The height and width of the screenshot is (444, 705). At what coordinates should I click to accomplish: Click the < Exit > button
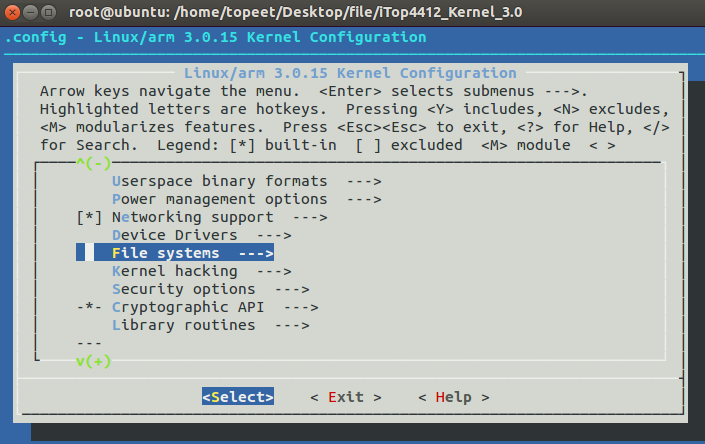click(346, 397)
